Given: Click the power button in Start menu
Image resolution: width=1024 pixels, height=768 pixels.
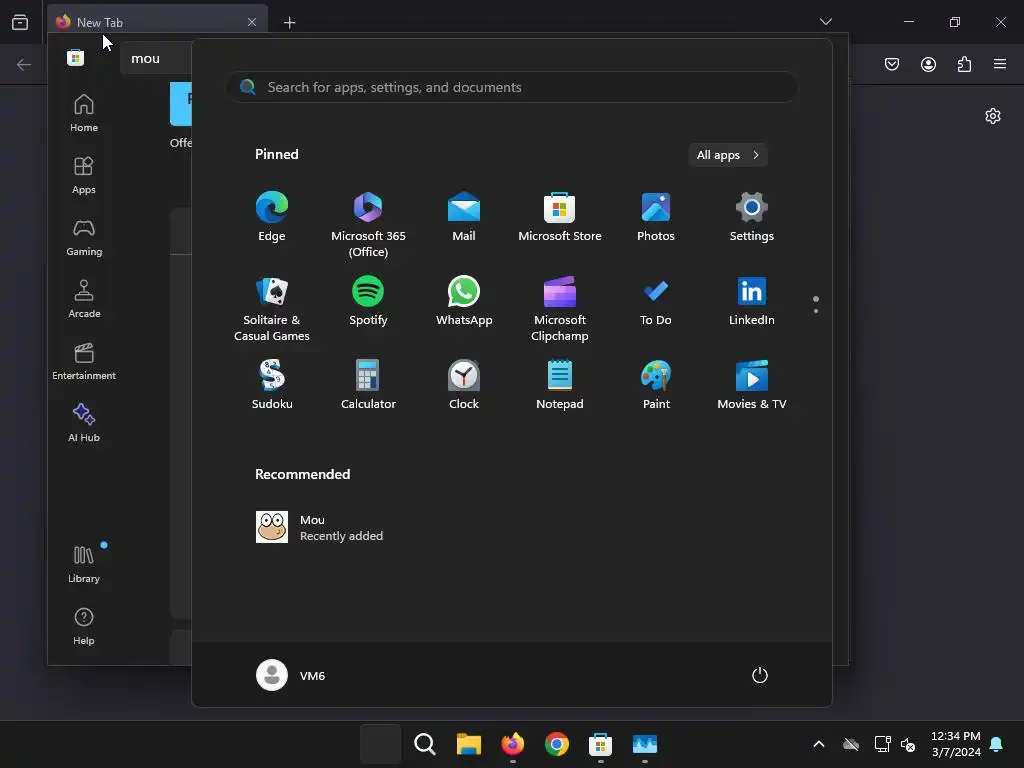Looking at the screenshot, I should point(760,675).
